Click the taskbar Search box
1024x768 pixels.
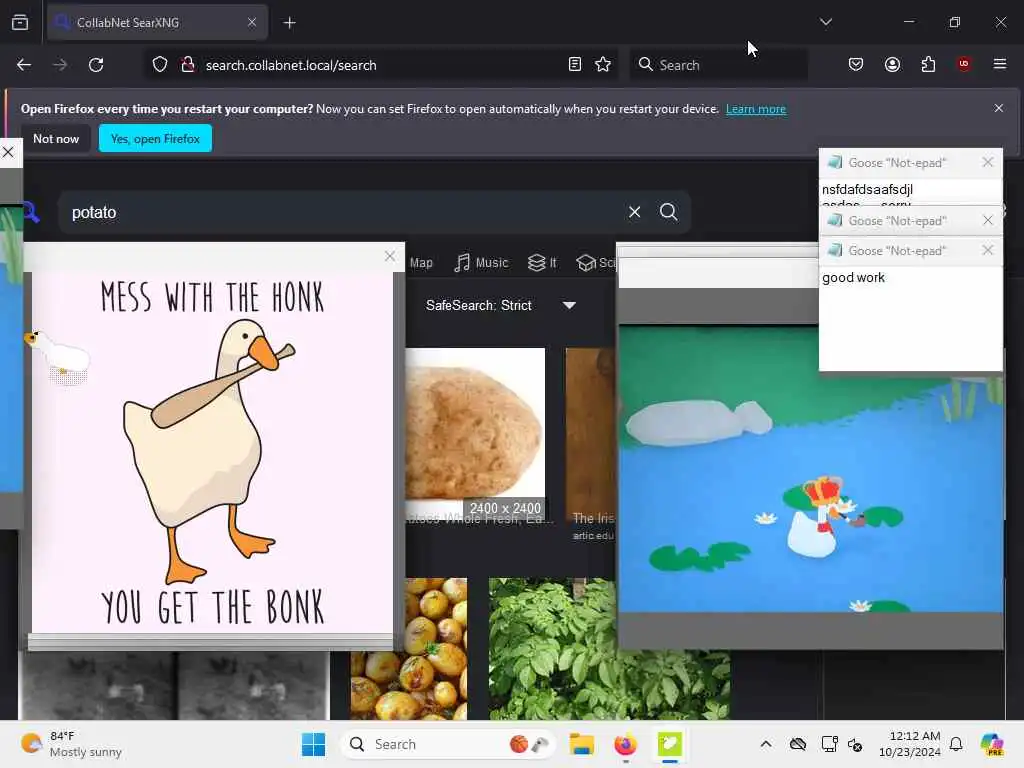click(x=447, y=744)
